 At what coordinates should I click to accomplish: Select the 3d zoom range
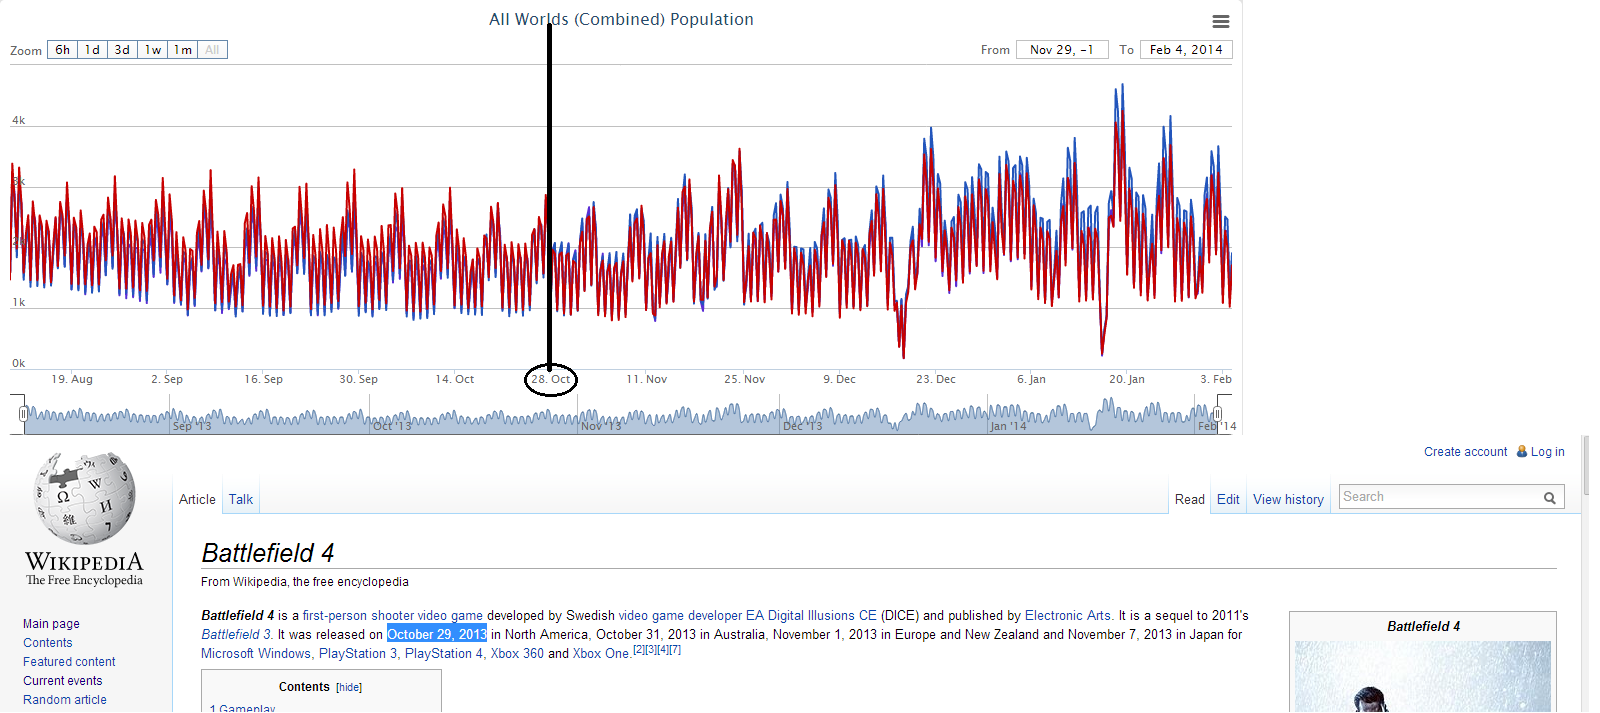pyautogui.click(x=122, y=50)
